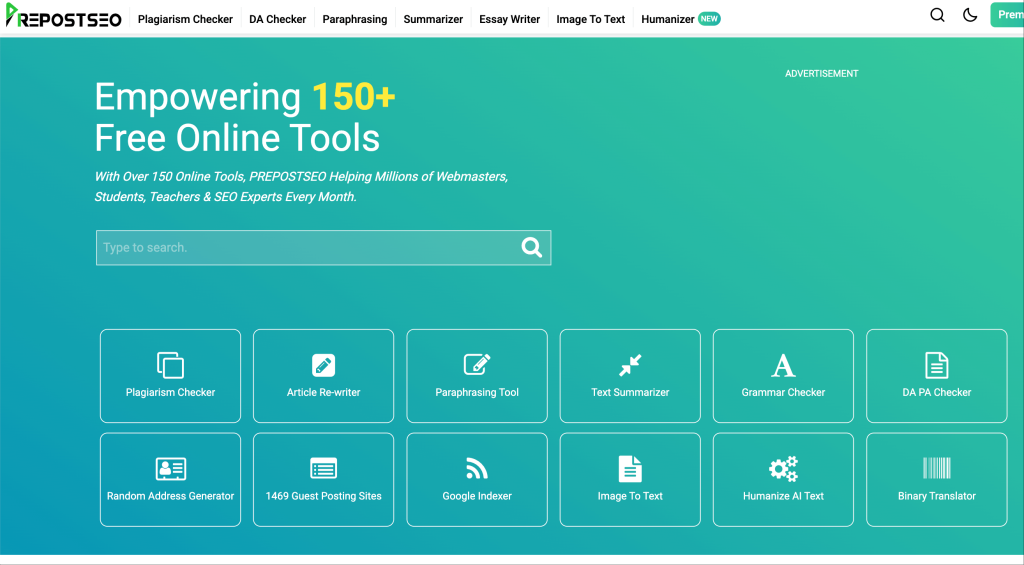Click the yellow '150+' heading text
Image resolution: width=1024 pixels, height=565 pixels.
click(354, 97)
